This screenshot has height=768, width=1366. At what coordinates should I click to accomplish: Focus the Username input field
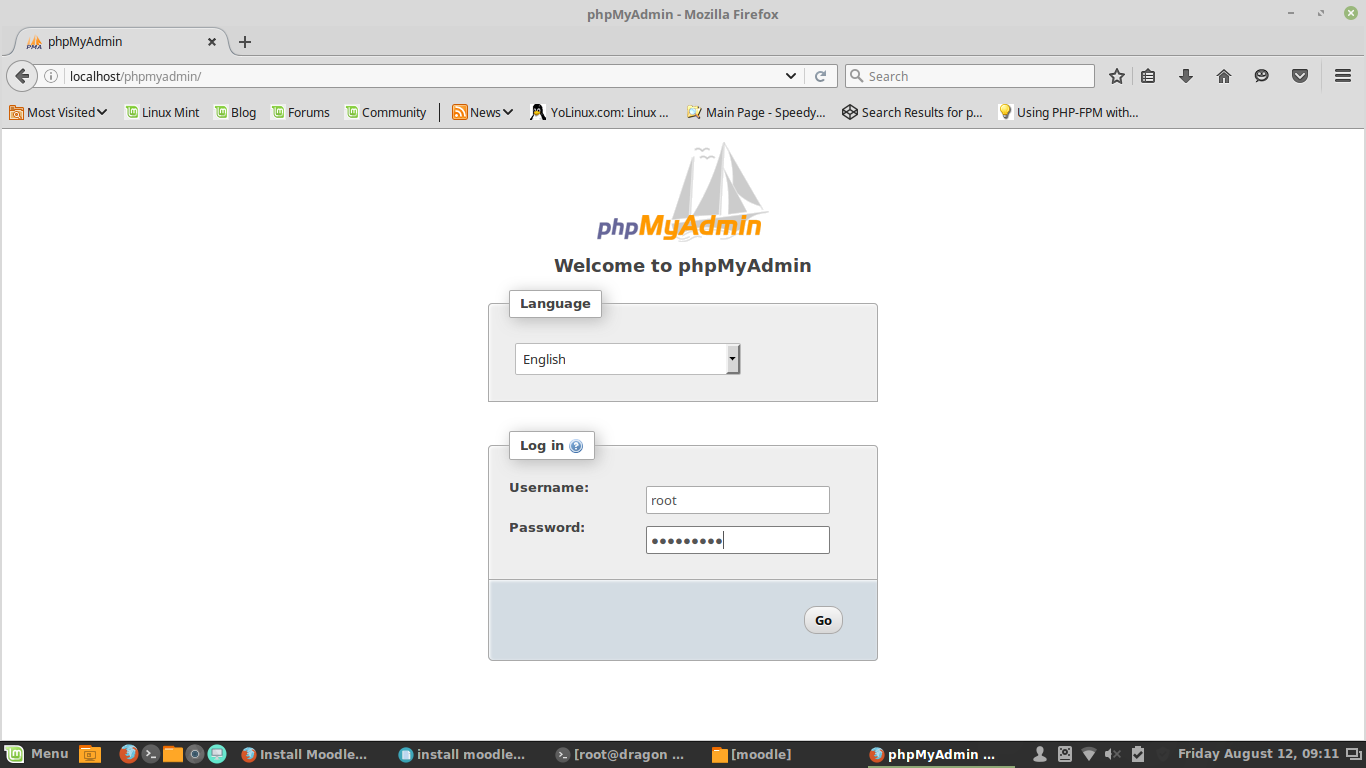coord(738,500)
